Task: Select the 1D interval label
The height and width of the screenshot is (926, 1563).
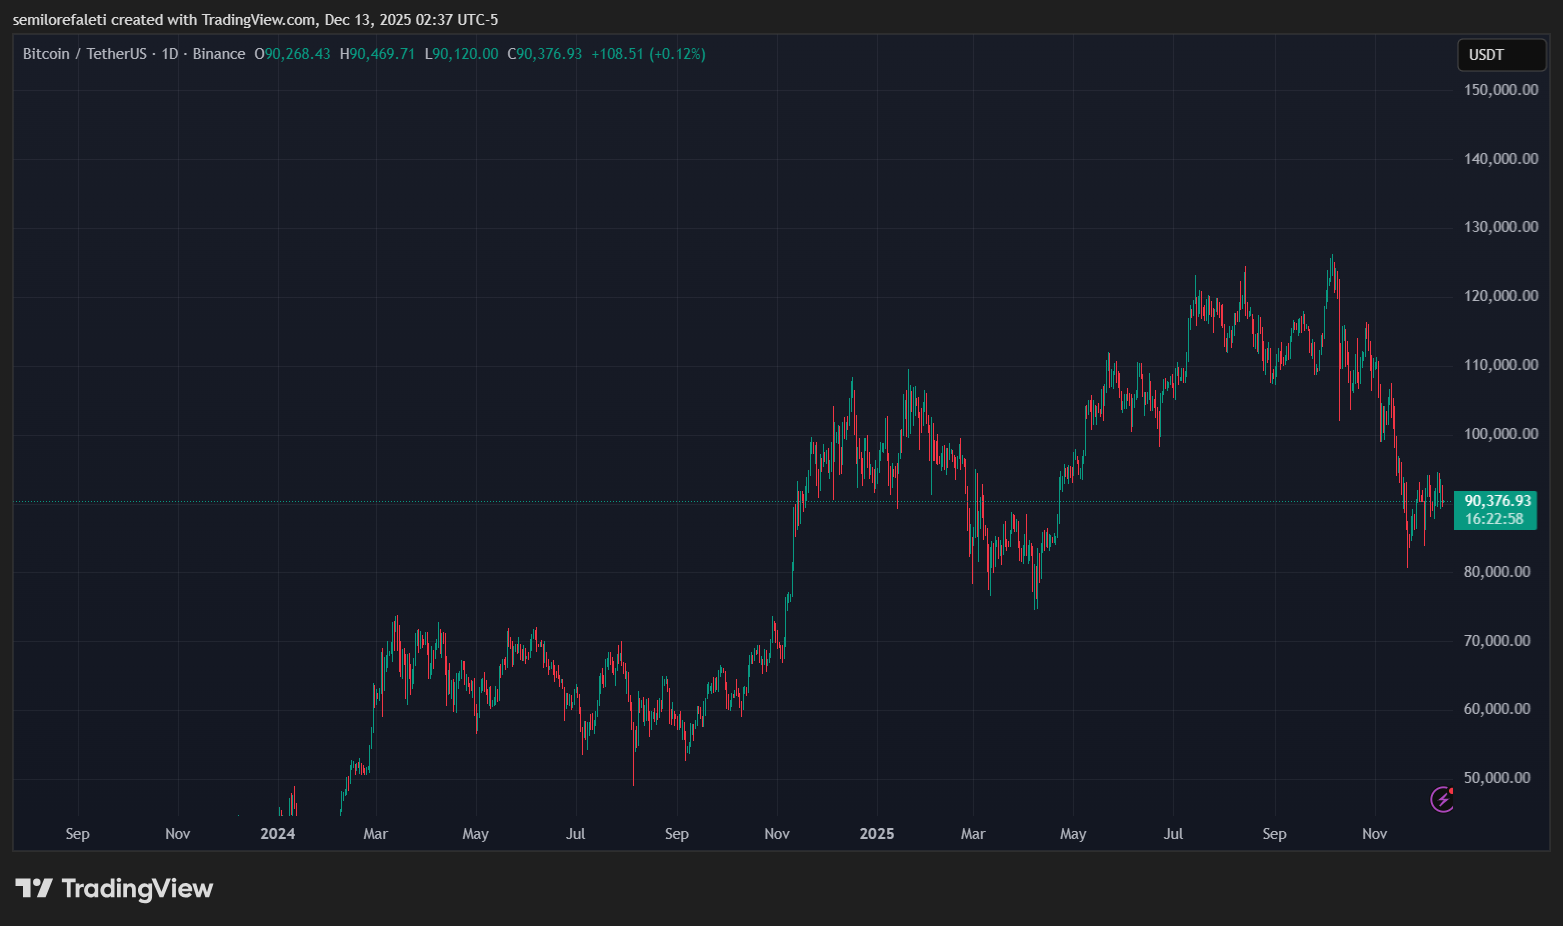Action: (x=170, y=54)
